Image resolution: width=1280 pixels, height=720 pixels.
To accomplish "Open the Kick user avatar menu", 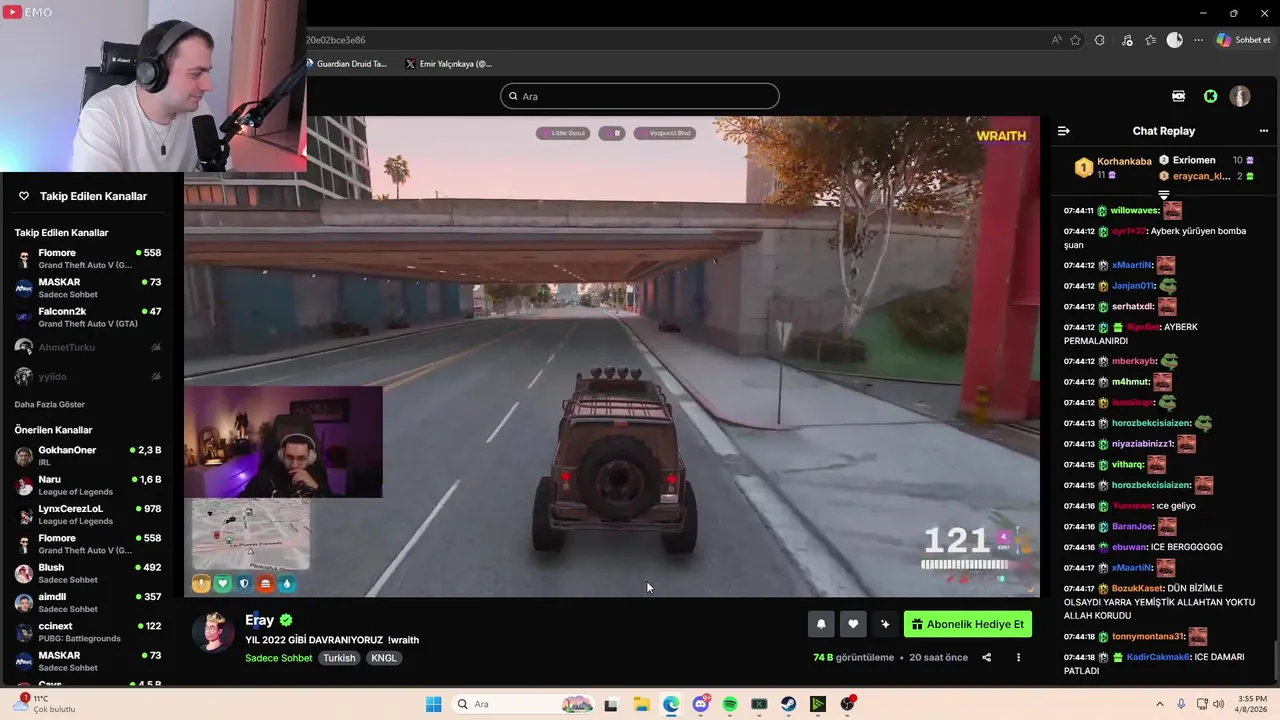I will pyautogui.click(x=1240, y=96).
